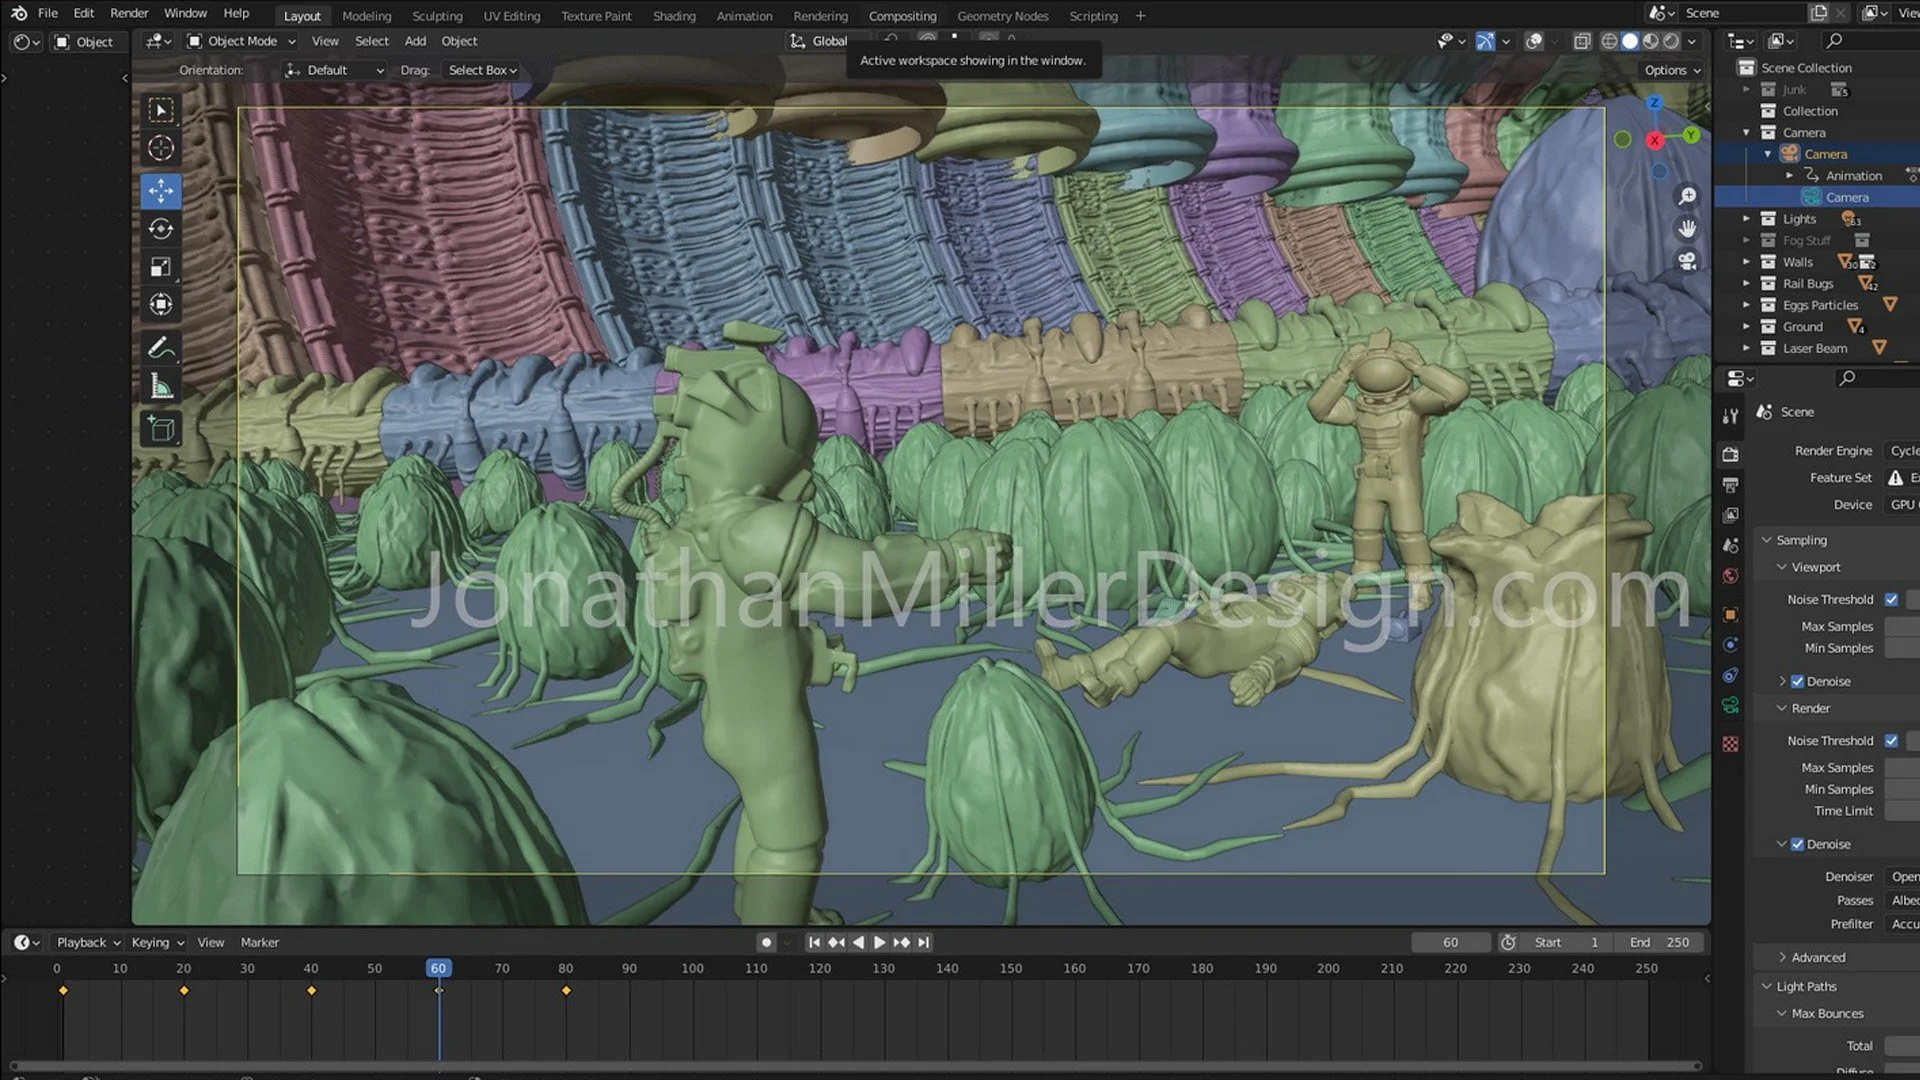Open the Render properties tab icon
The height and width of the screenshot is (1080, 1920).
click(1730, 455)
